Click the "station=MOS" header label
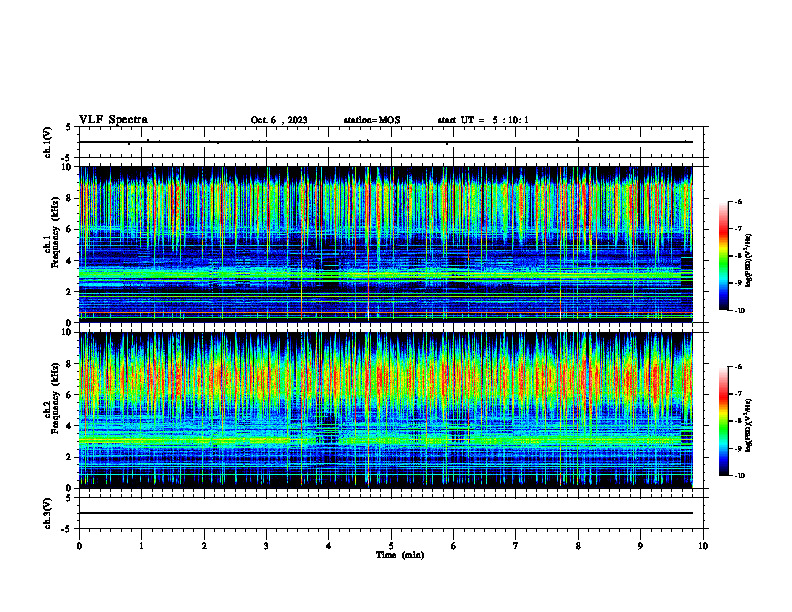792x612 pixels. point(372,120)
